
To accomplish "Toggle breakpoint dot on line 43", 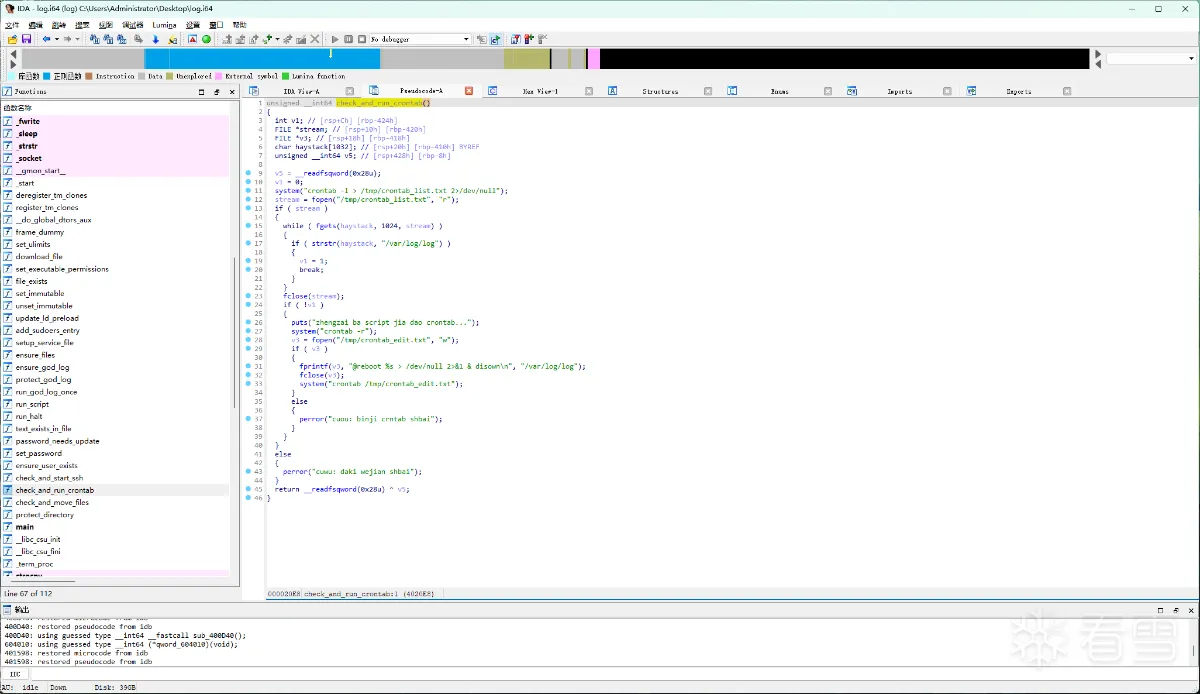I will (249, 471).
